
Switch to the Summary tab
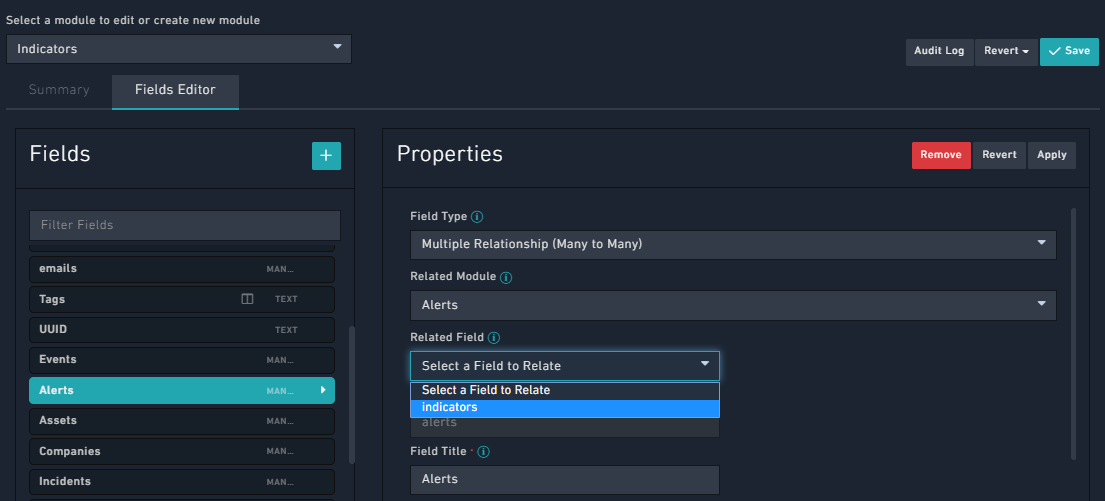59,90
